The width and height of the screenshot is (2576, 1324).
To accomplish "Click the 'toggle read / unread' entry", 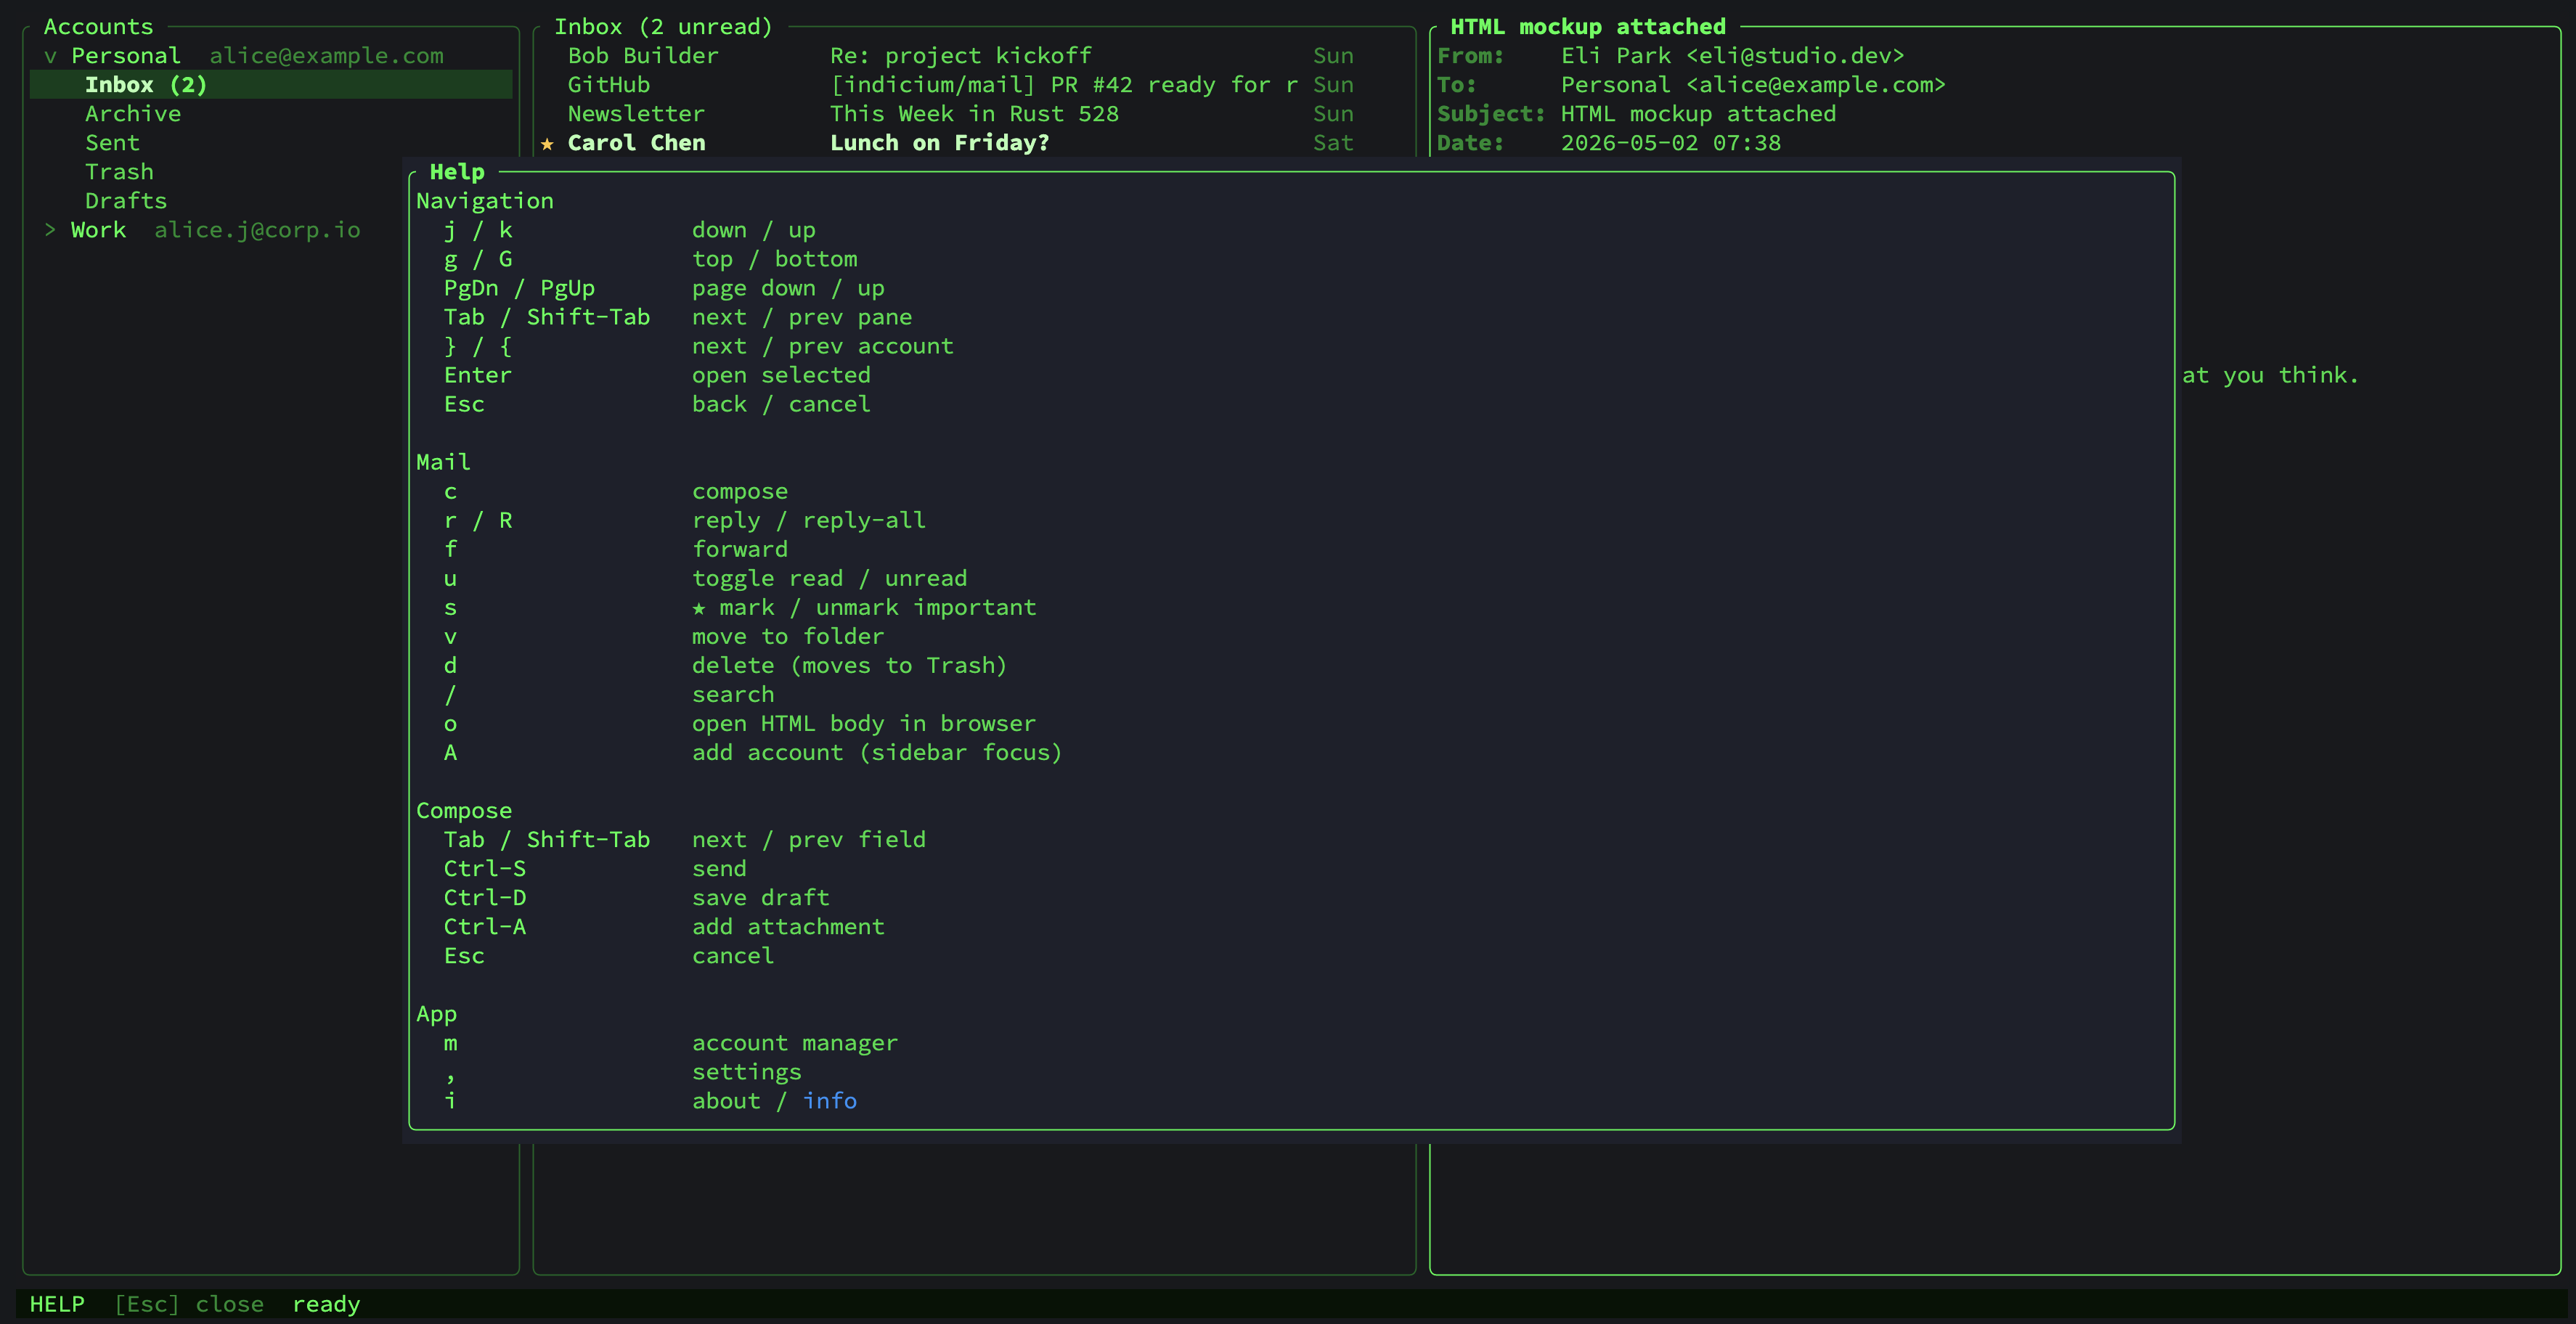I will pos(830,579).
